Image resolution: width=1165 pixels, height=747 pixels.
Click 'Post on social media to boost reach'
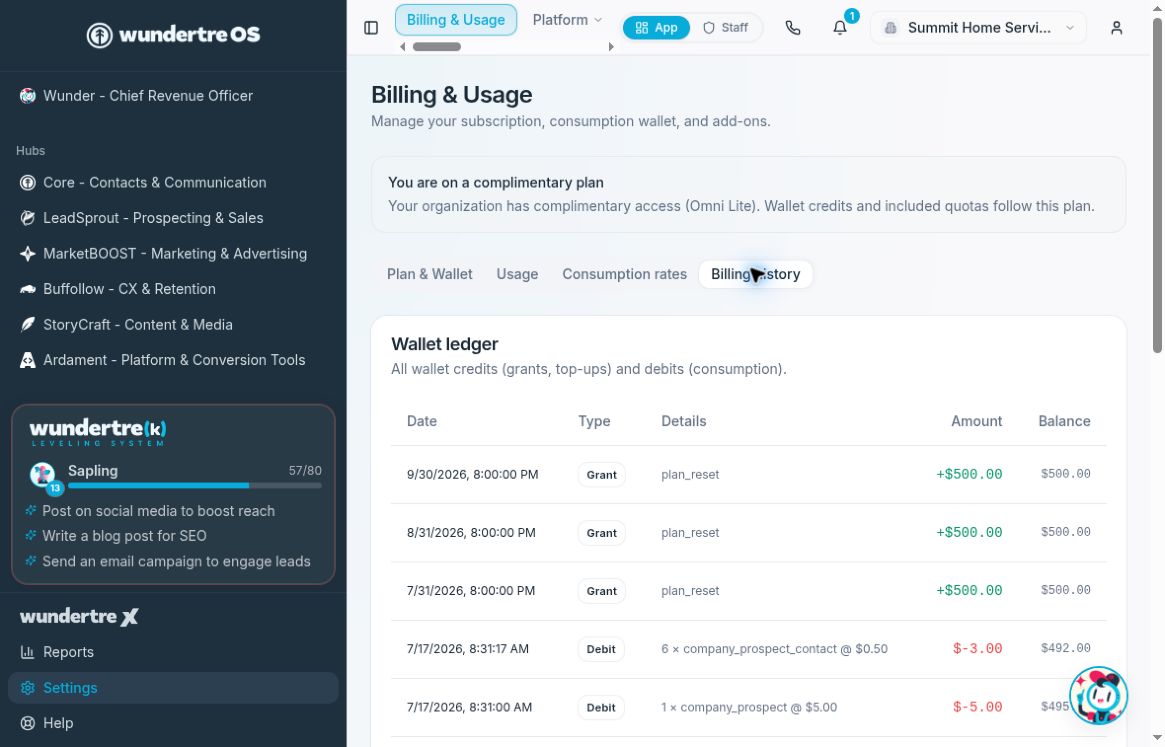click(158, 511)
